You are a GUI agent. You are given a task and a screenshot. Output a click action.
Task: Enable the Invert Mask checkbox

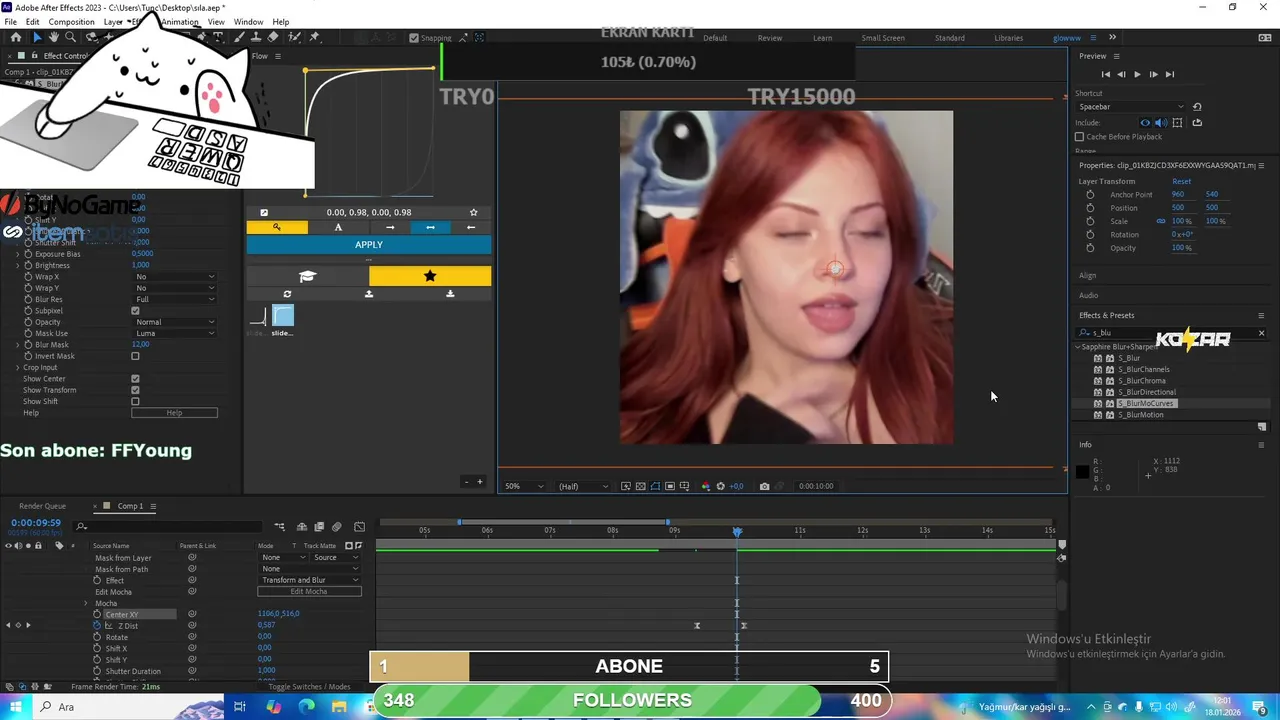(135, 356)
